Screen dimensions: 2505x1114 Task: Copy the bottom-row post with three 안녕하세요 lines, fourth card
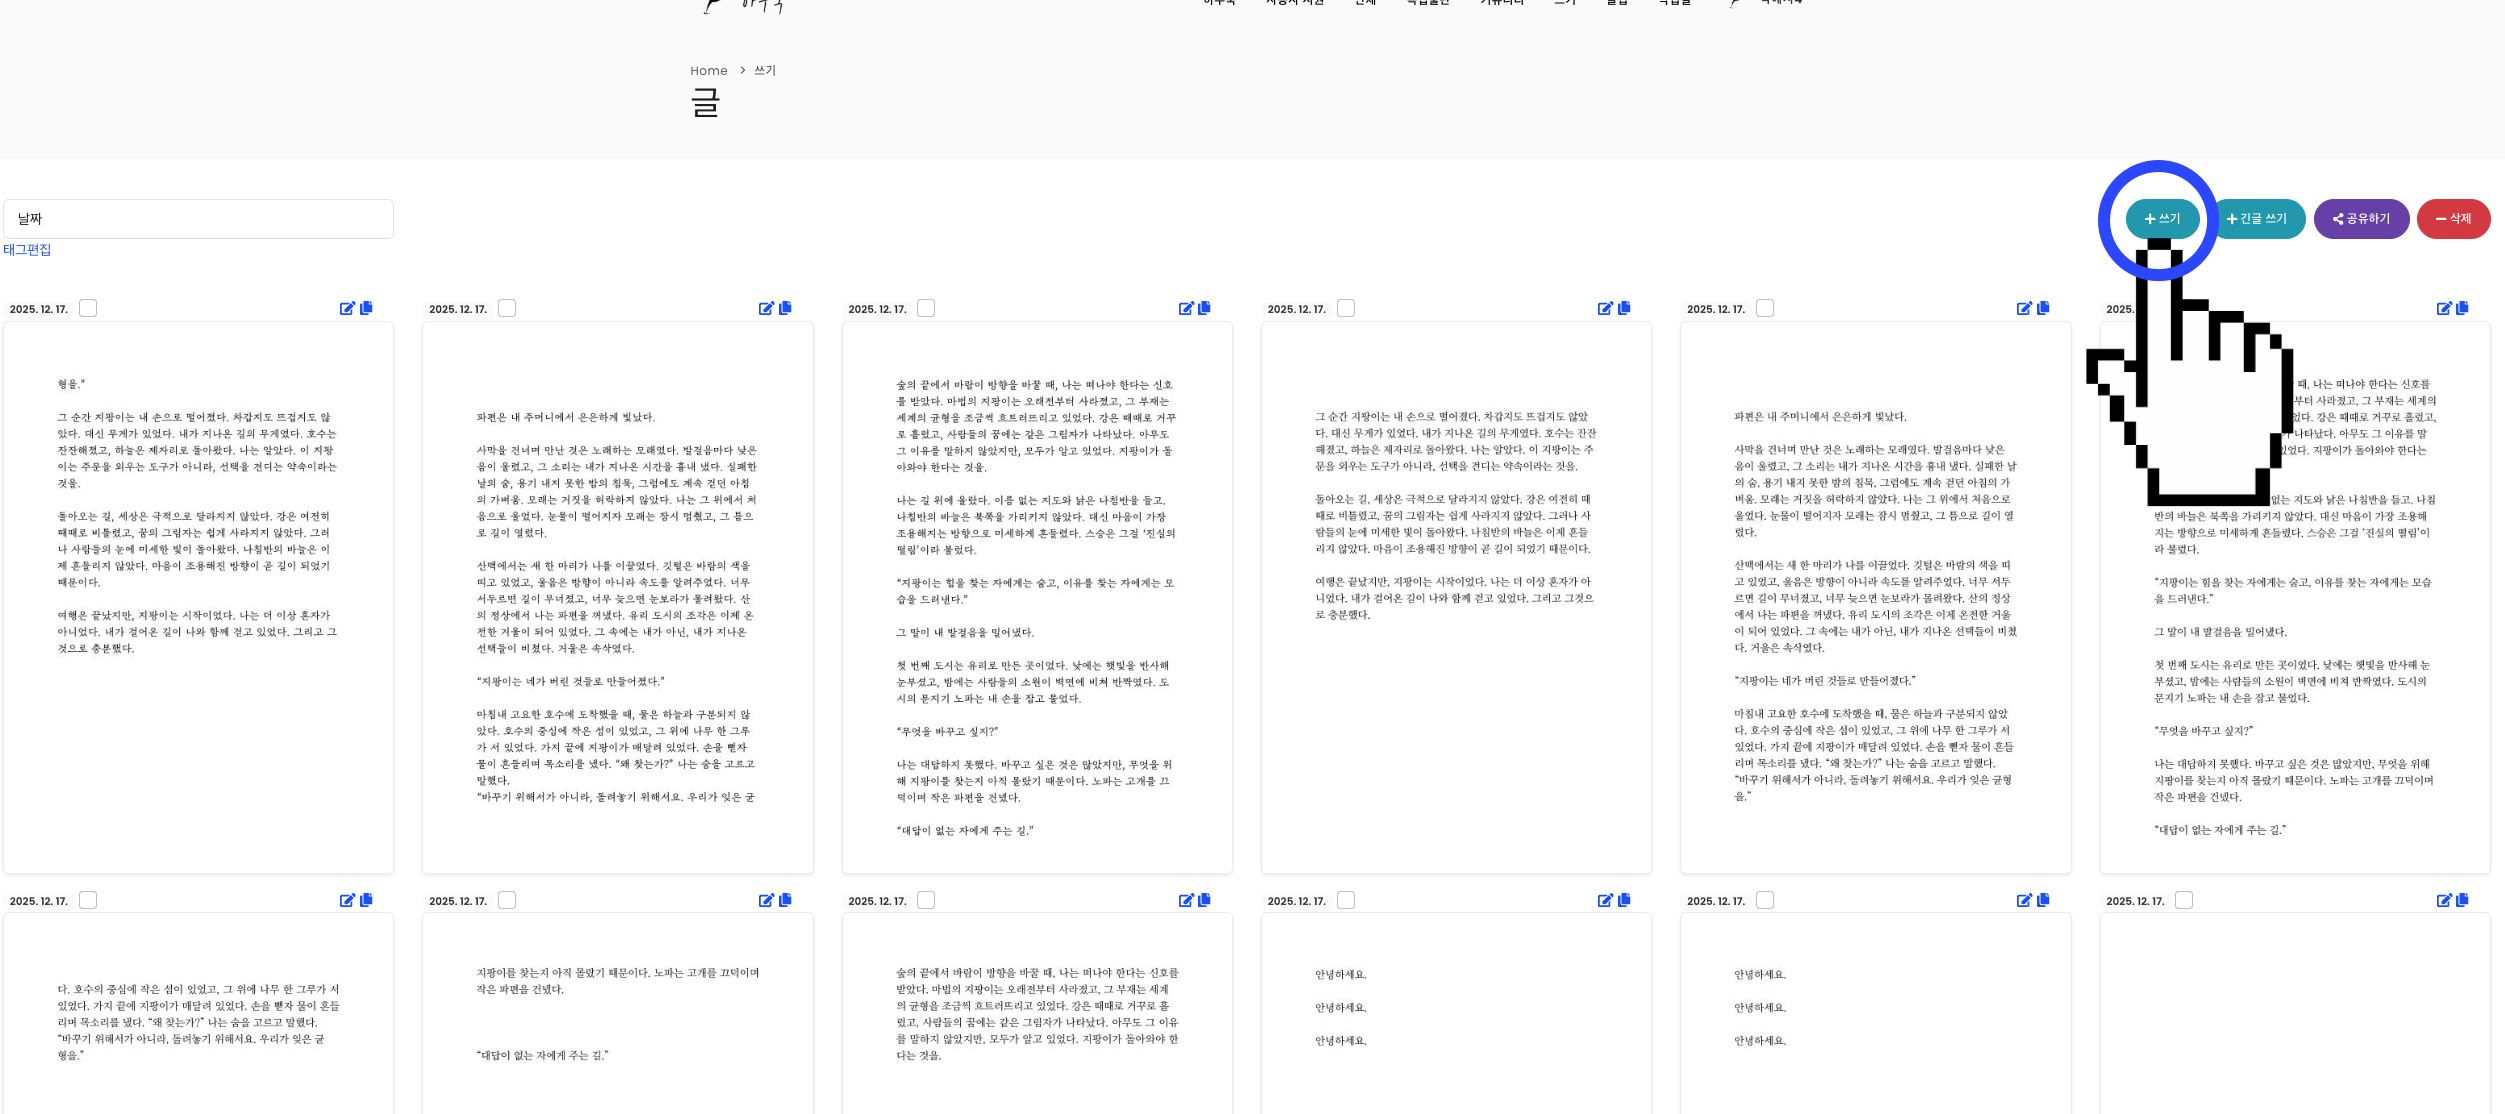1624,900
